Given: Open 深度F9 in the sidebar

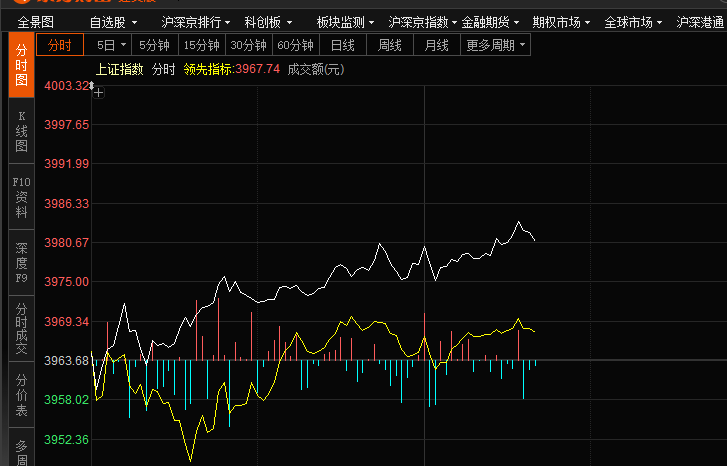Looking at the screenshot, I should tap(21, 263).
